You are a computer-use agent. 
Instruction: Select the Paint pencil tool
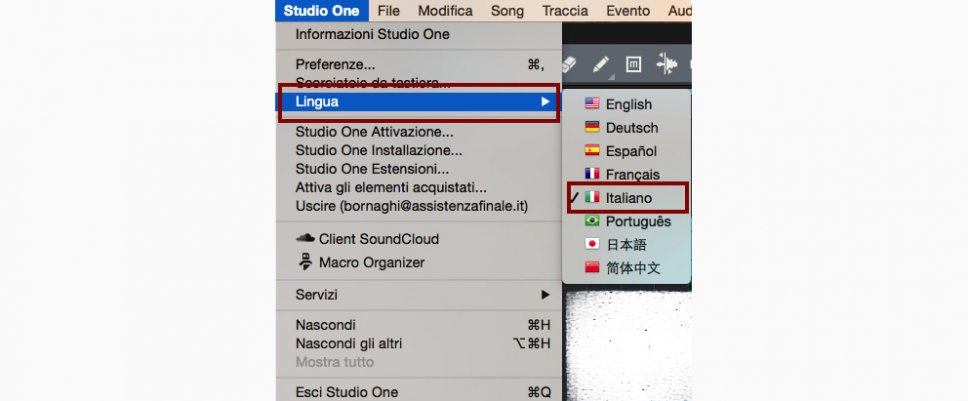click(x=600, y=64)
